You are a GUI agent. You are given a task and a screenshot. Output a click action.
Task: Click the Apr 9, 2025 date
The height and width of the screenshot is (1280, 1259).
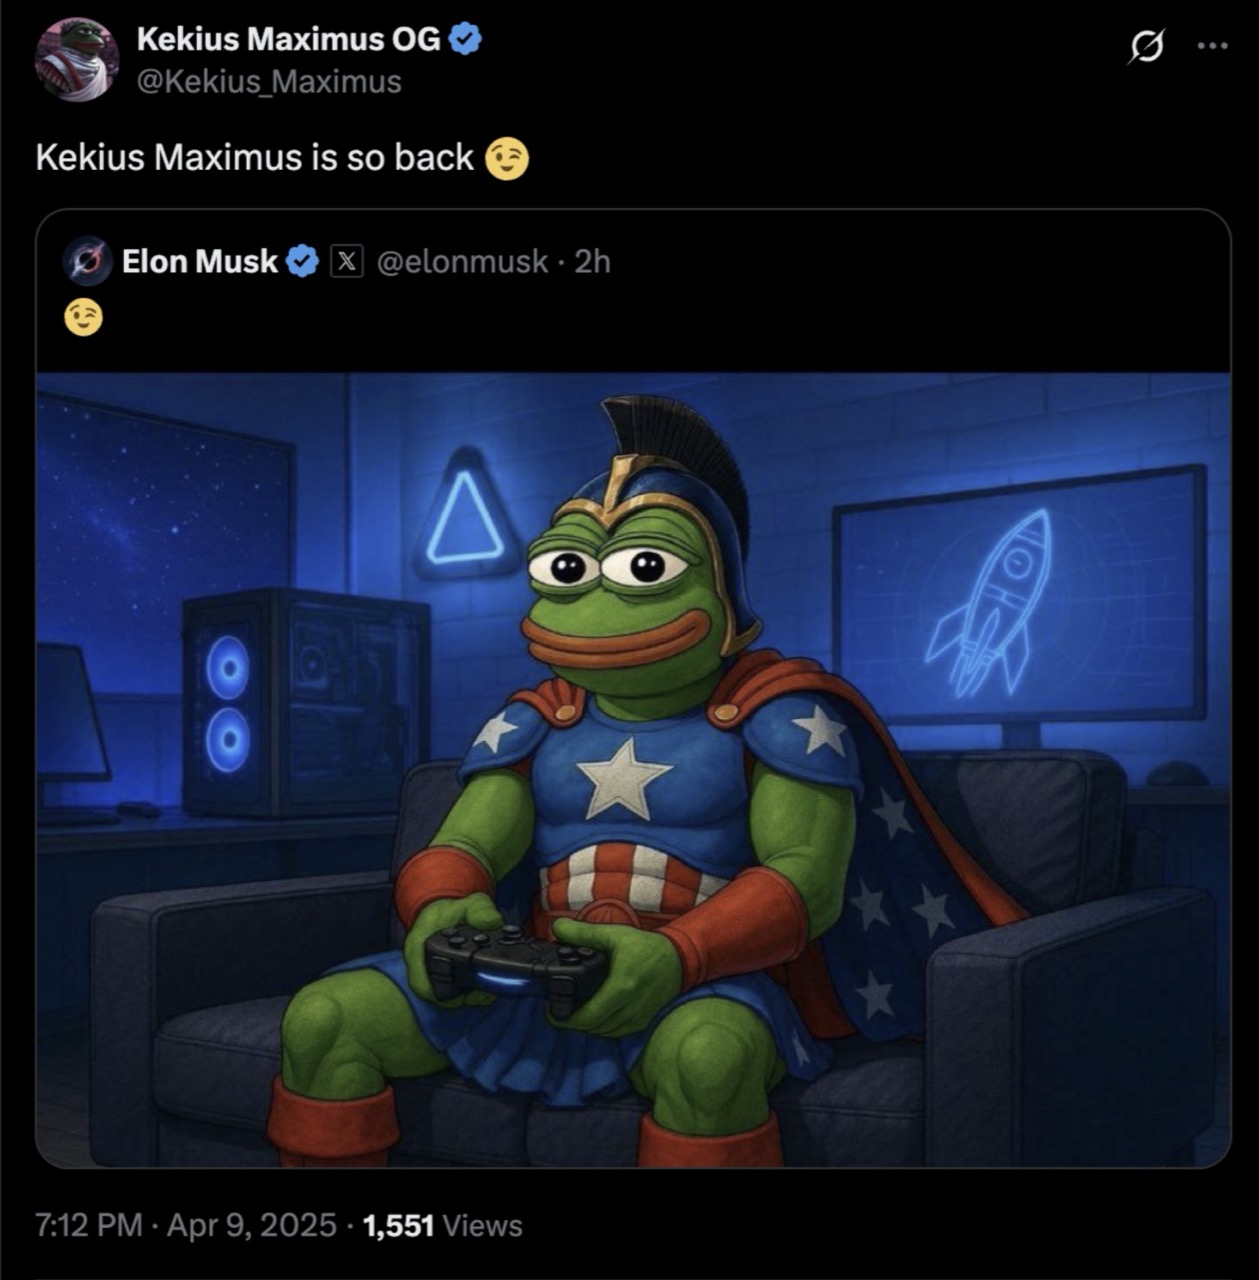coord(251,1226)
